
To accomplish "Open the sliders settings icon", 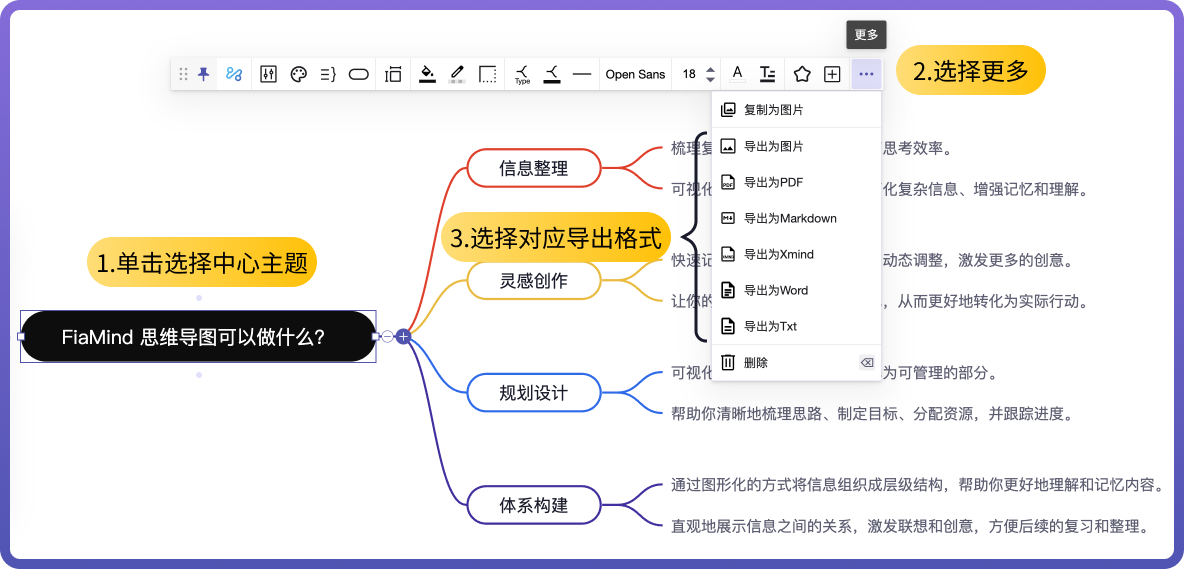I will pyautogui.click(x=268, y=74).
